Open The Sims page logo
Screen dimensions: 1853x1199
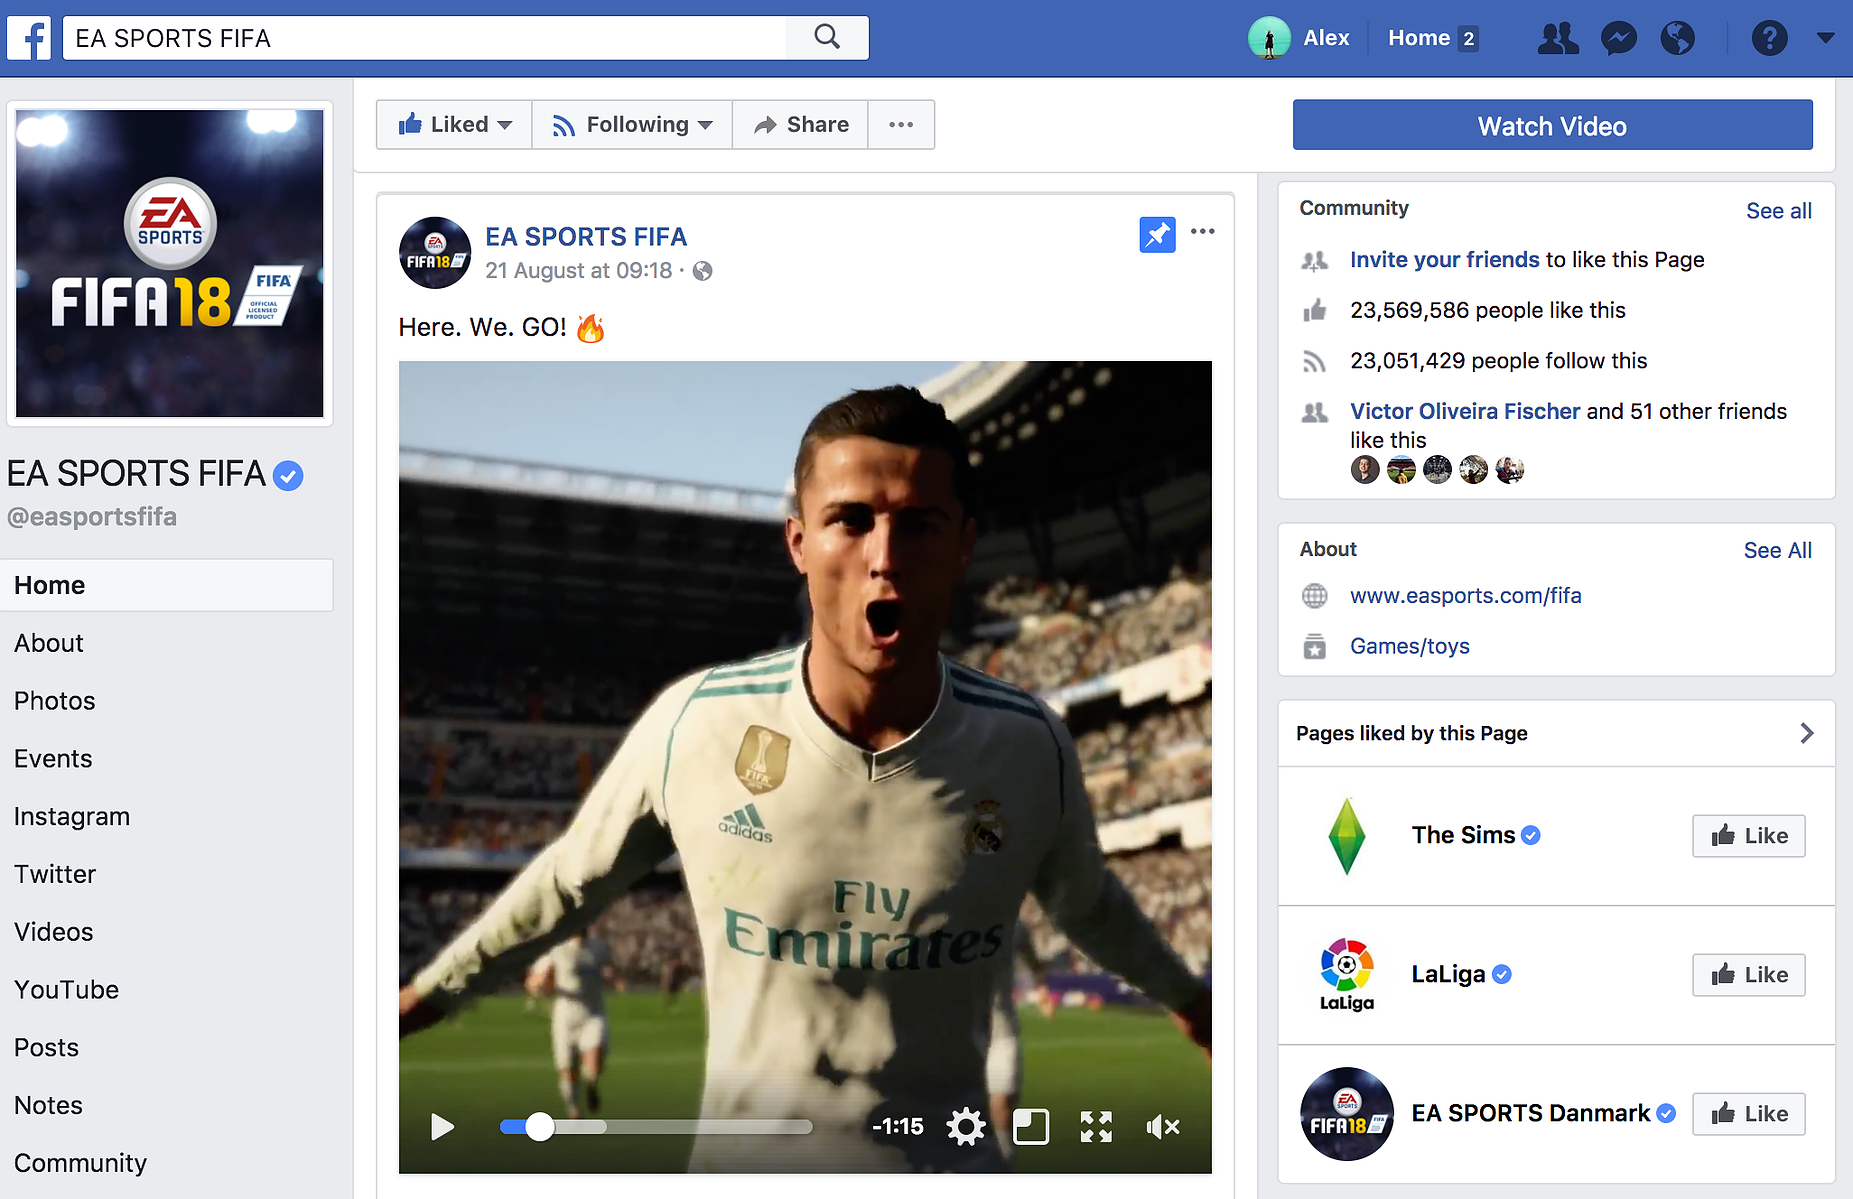[1347, 835]
